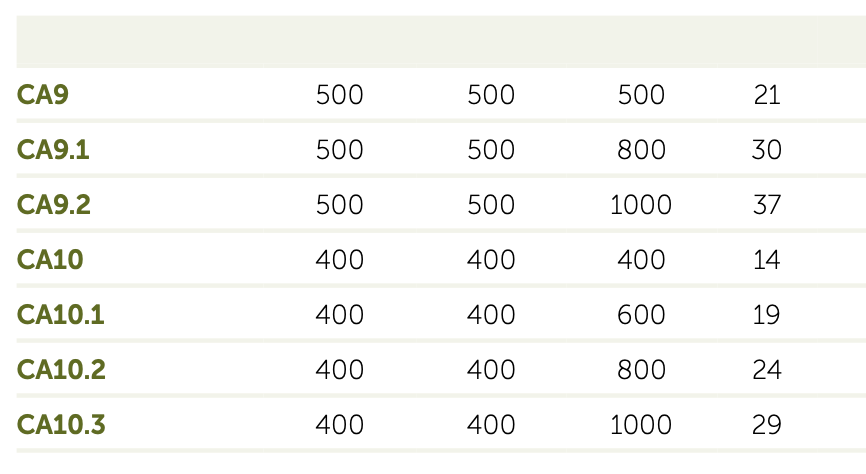Select the value 37 in CA9.2 row
866x474 pixels.
tap(766, 205)
